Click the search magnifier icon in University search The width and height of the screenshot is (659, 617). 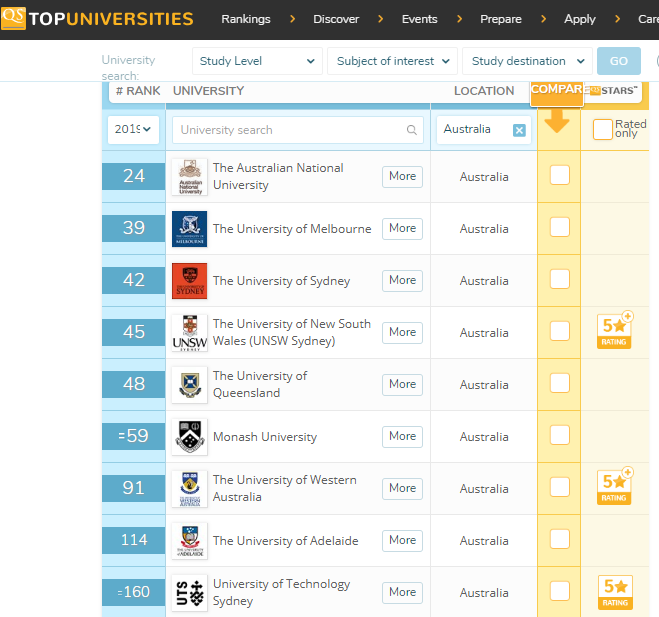coord(412,130)
